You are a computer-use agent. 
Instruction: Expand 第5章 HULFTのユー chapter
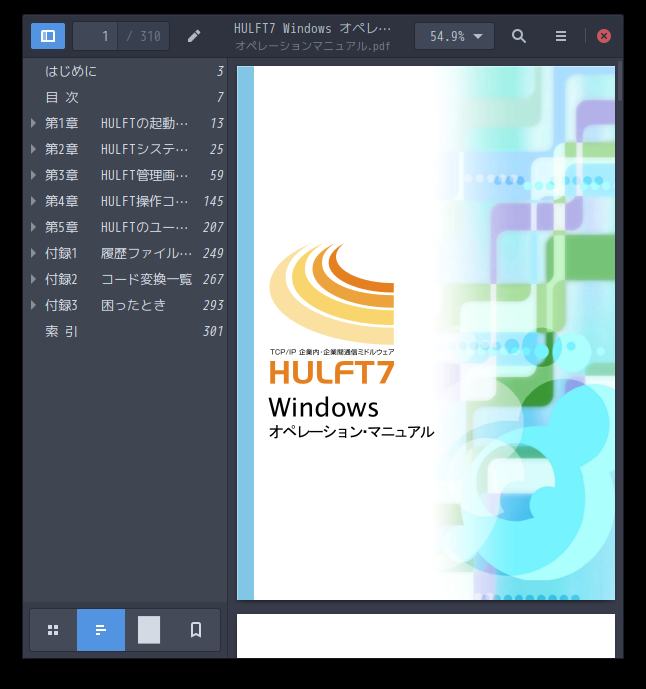pyautogui.click(x=33, y=227)
